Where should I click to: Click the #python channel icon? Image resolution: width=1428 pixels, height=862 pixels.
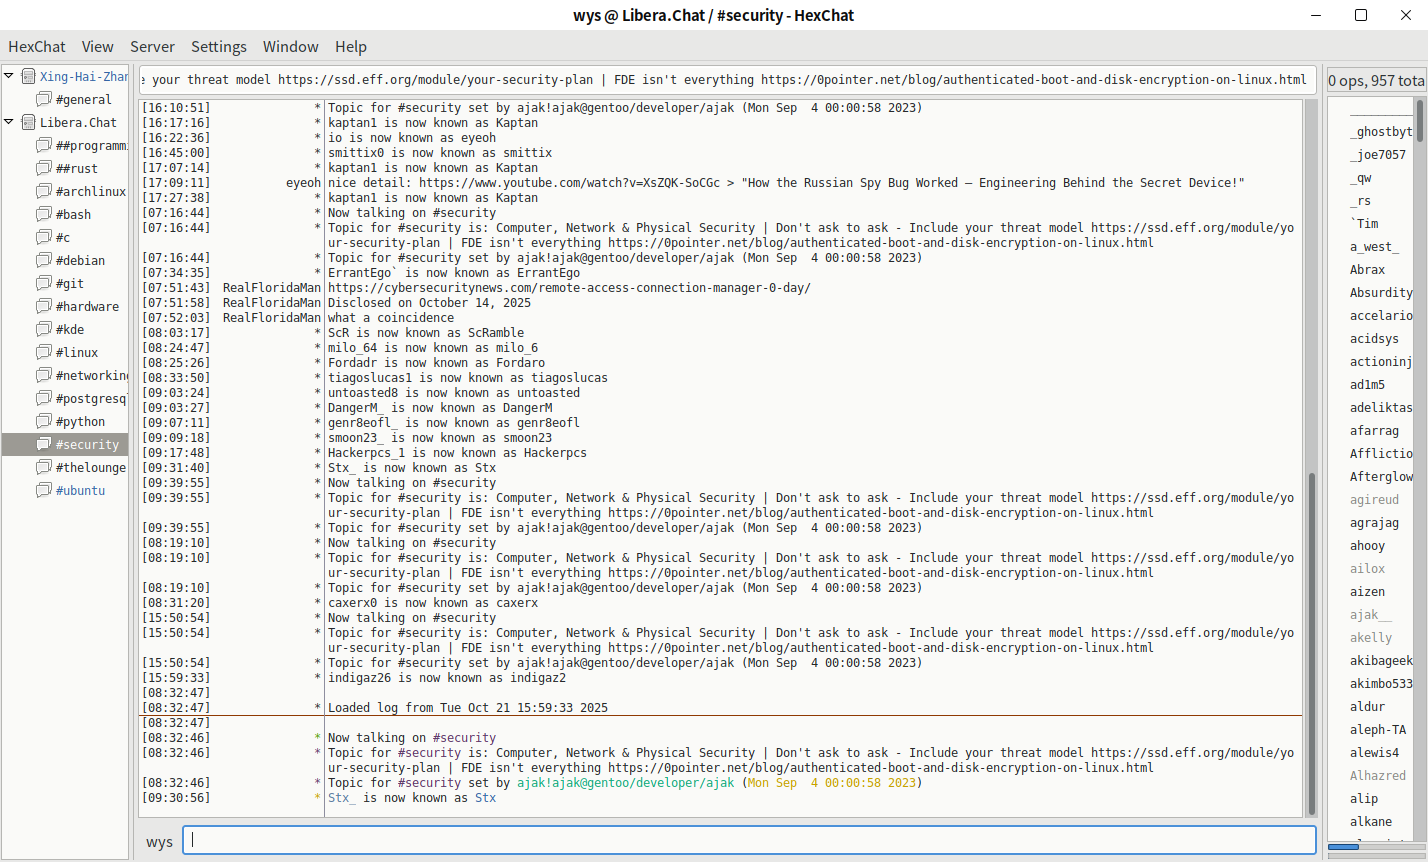point(44,421)
